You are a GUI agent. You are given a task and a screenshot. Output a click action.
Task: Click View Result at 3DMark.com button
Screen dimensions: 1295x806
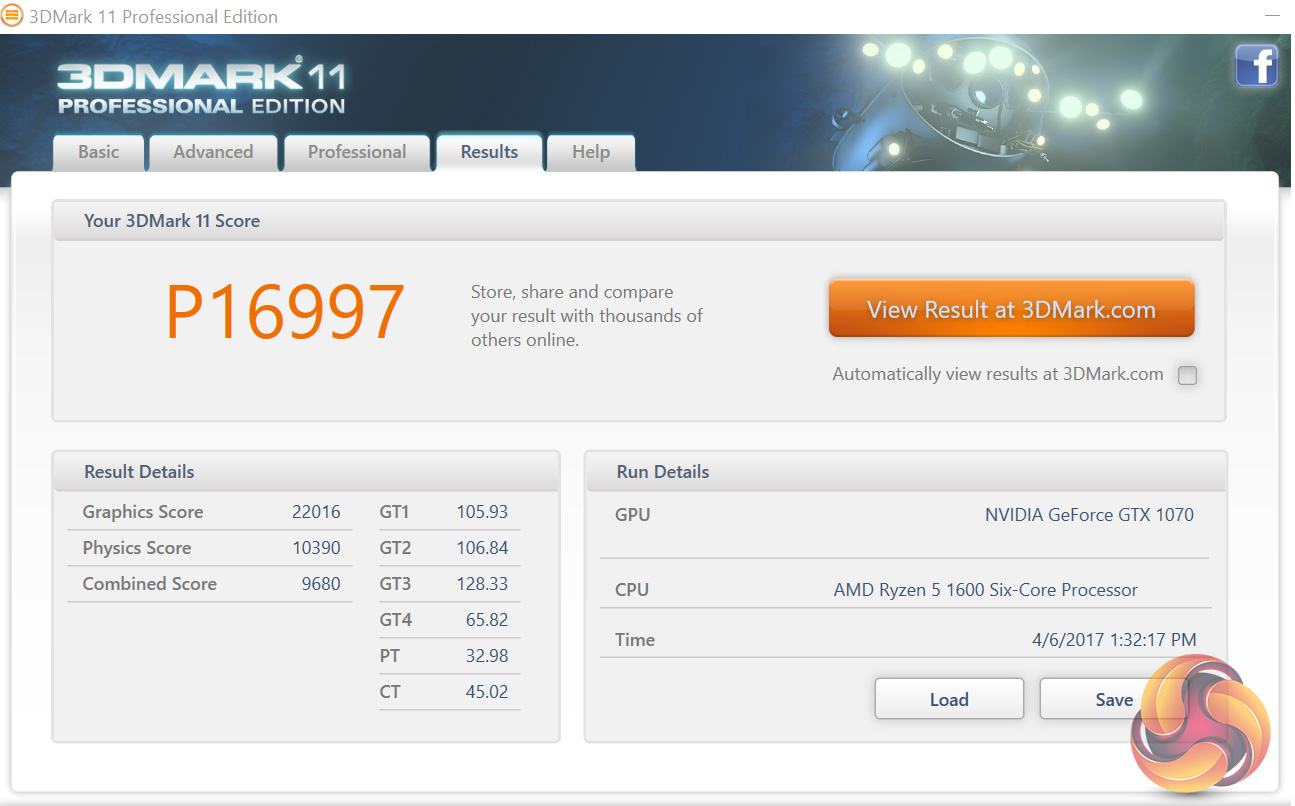click(x=1011, y=309)
